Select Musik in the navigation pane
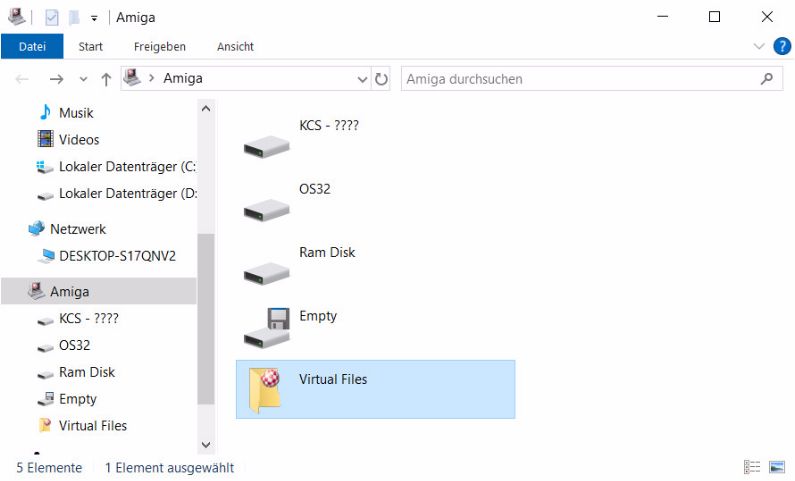This screenshot has width=795, height=481. coord(76,113)
